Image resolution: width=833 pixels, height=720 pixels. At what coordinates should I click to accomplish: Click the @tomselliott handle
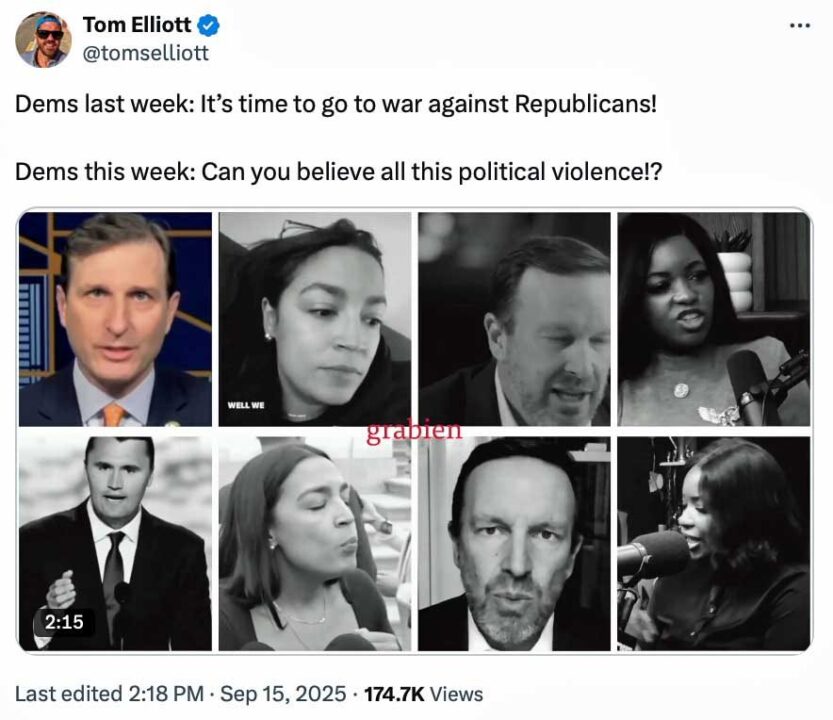point(145,53)
